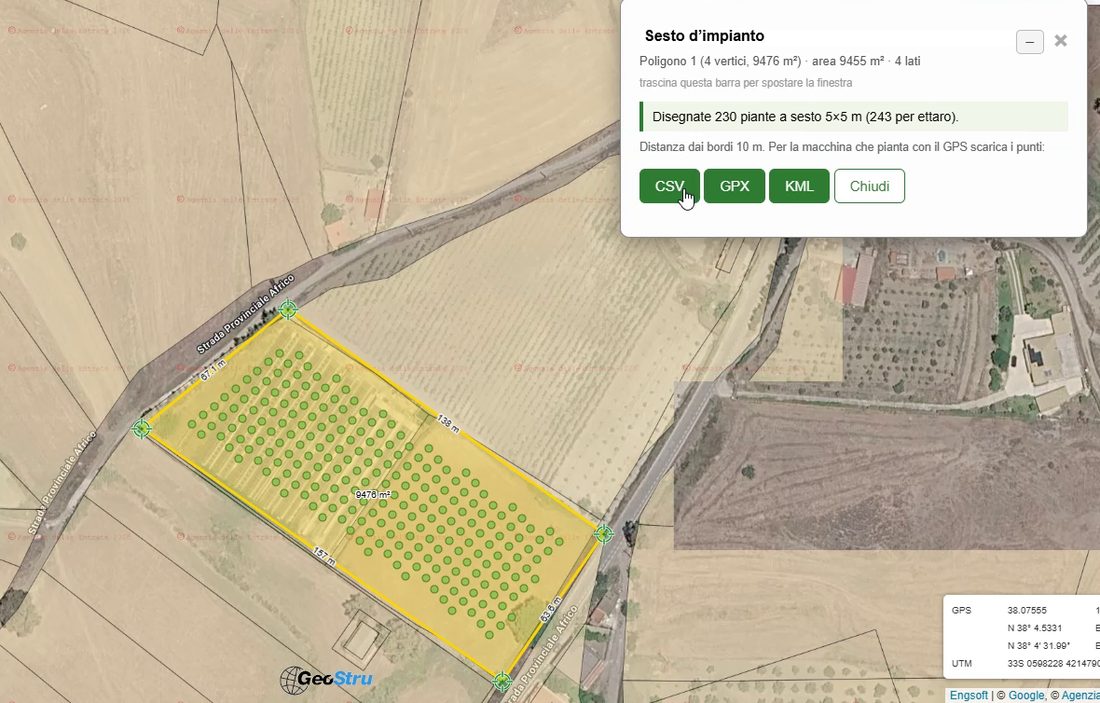Open the Google attribution link

[x=1026, y=695]
